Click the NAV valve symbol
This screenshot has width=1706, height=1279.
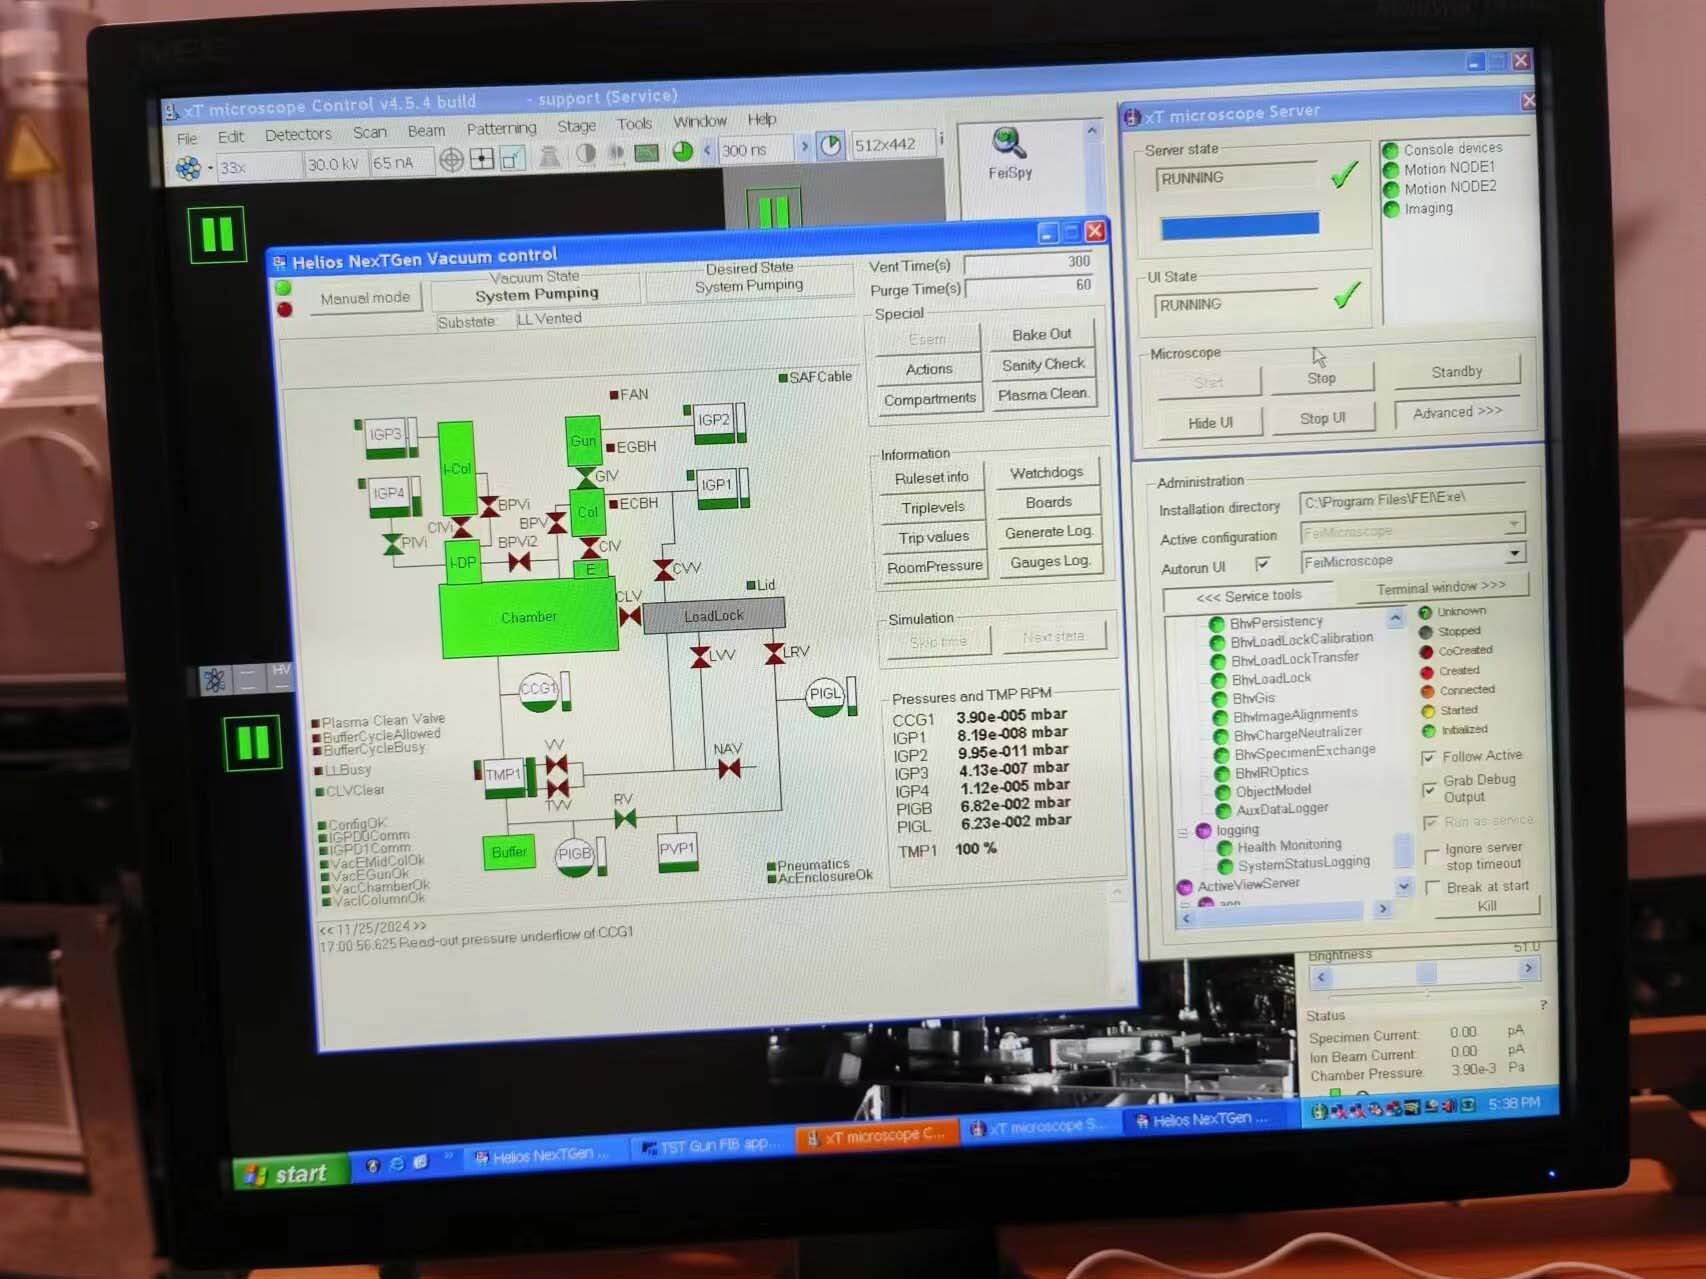click(729, 768)
